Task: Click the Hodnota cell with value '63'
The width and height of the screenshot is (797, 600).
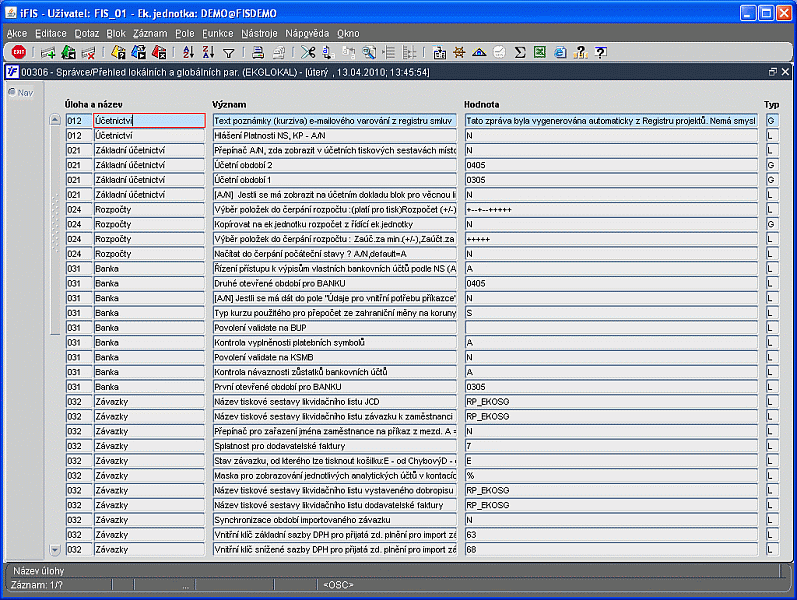Action: (611, 534)
